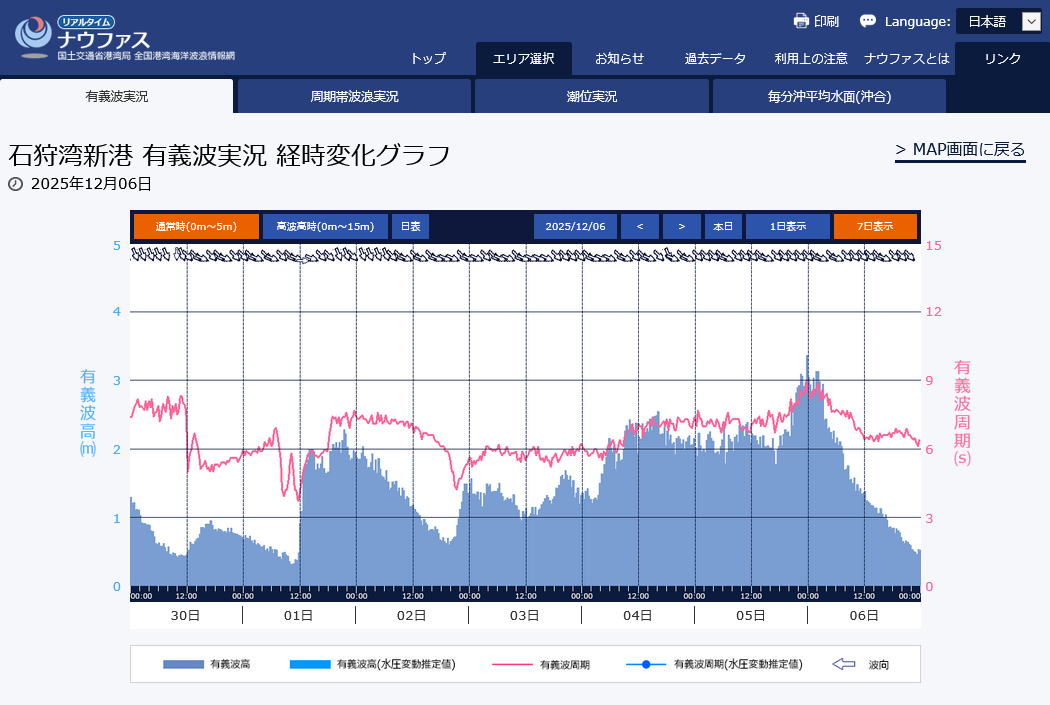Screen dimensions: 1050x705
Task: Toggle 1日表示 one-day view
Action: [787, 226]
